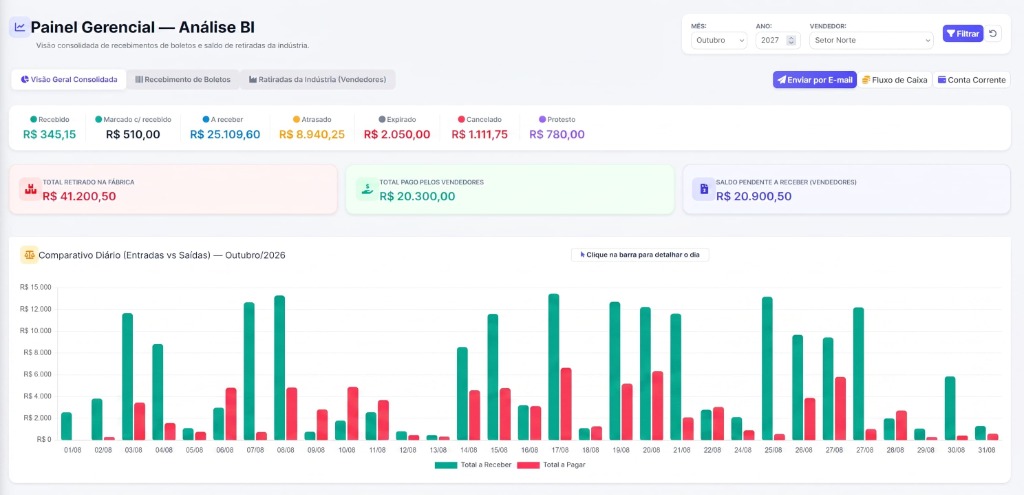1024x495 pixels.
Task: Click Enviar por E-mail button
Action: (814, 80)
